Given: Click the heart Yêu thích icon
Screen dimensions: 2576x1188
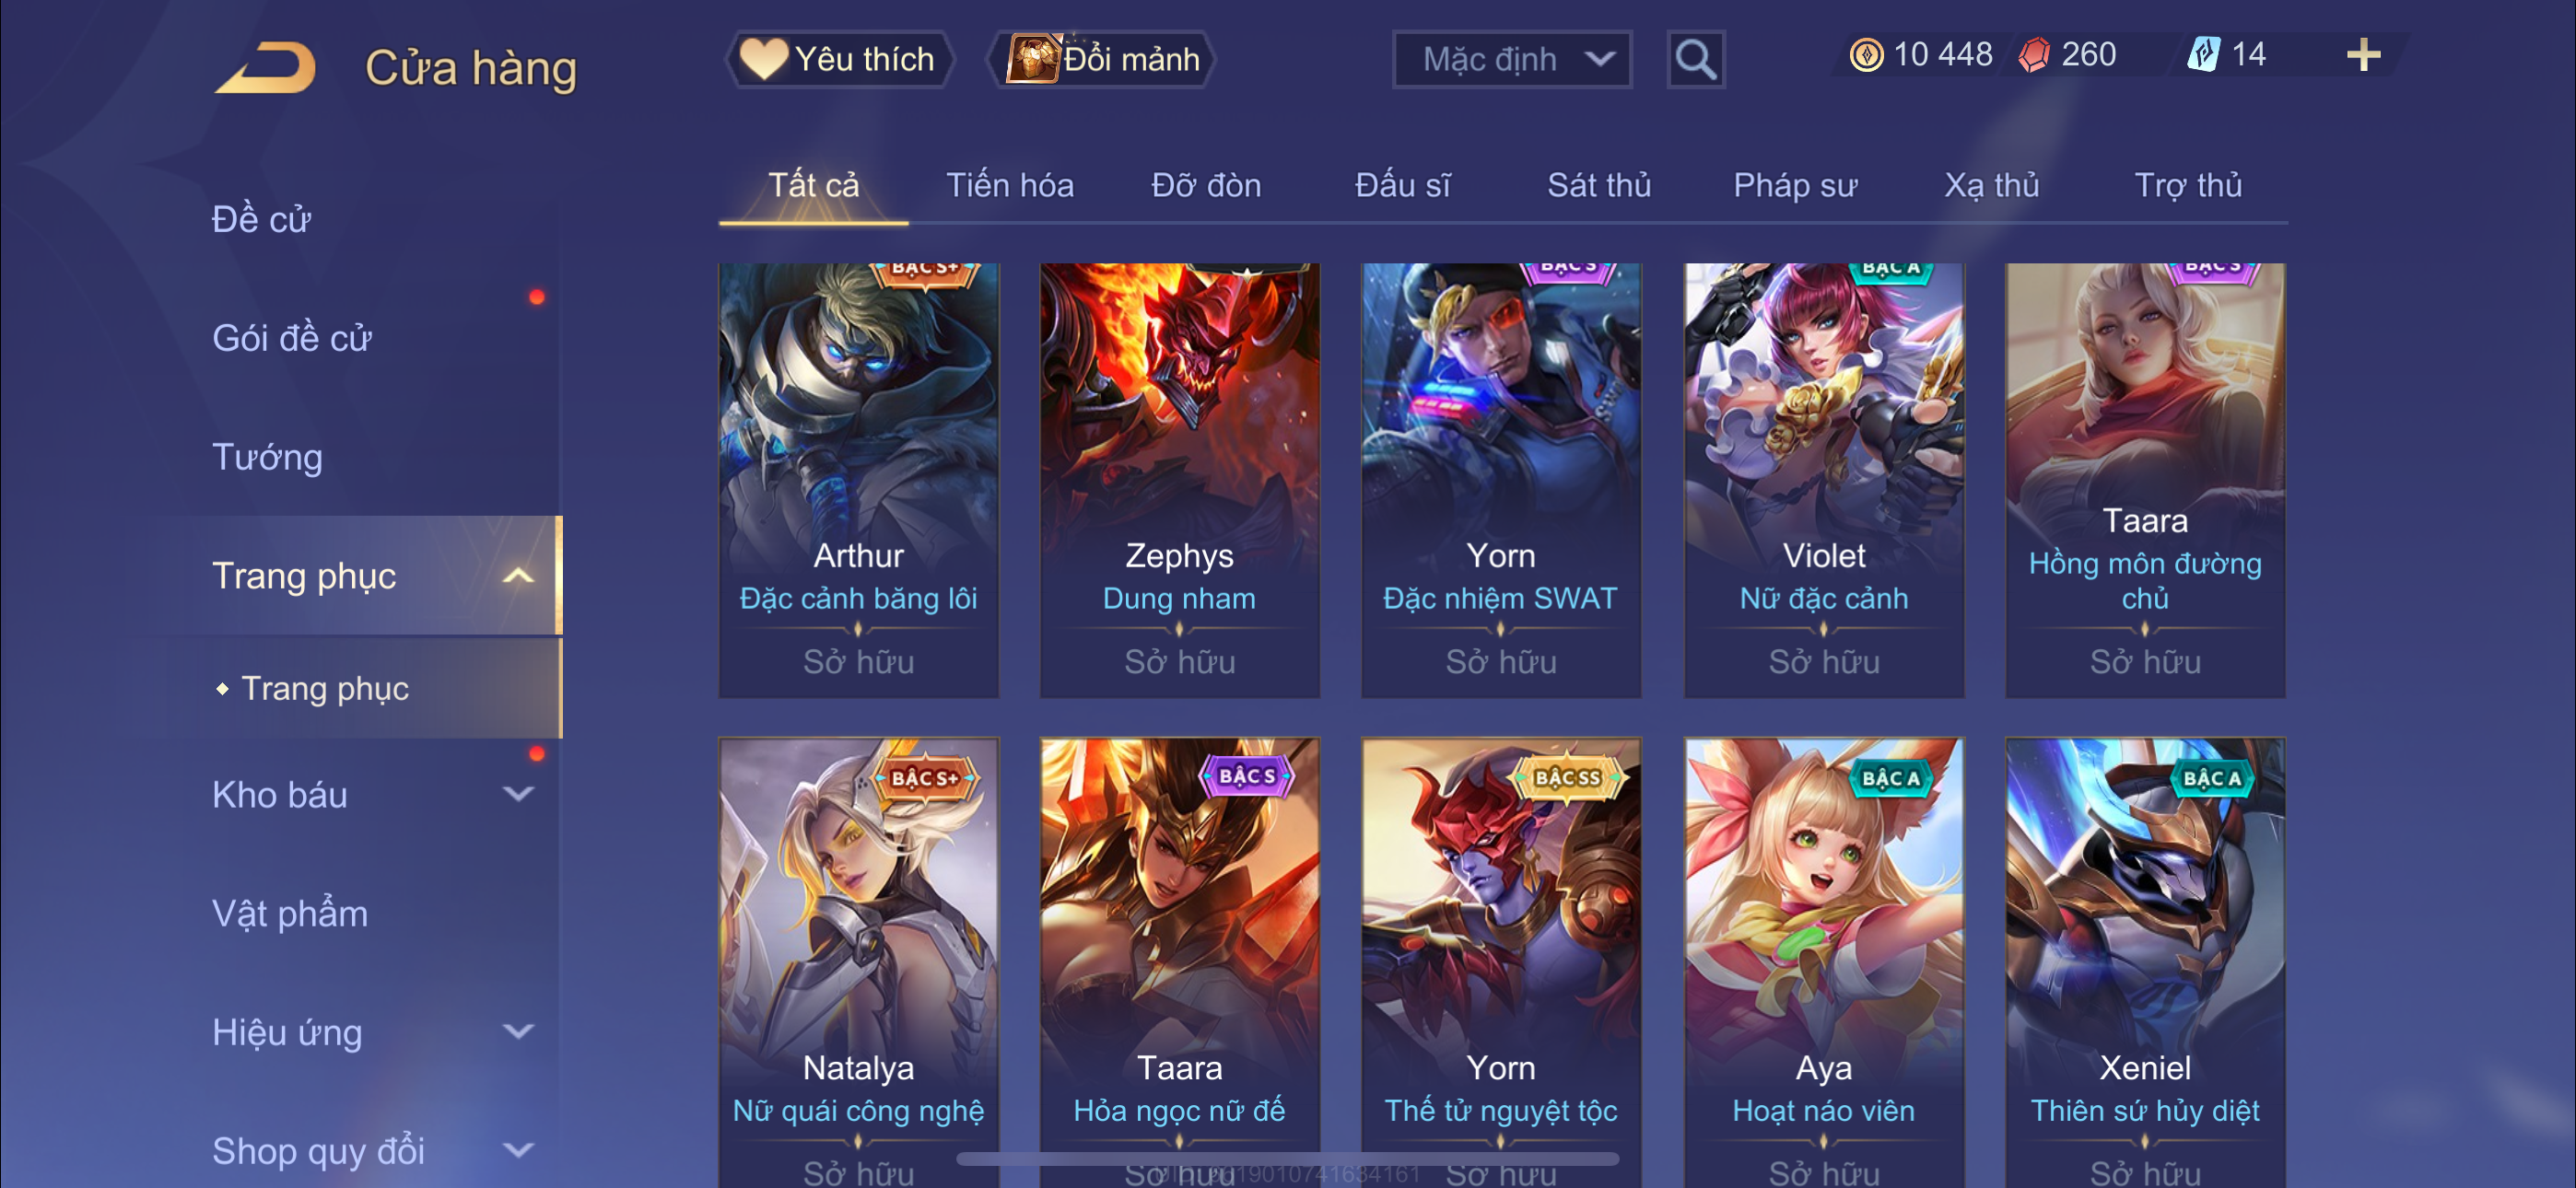Looking at the screenshot, I should [x=764, y=58].
